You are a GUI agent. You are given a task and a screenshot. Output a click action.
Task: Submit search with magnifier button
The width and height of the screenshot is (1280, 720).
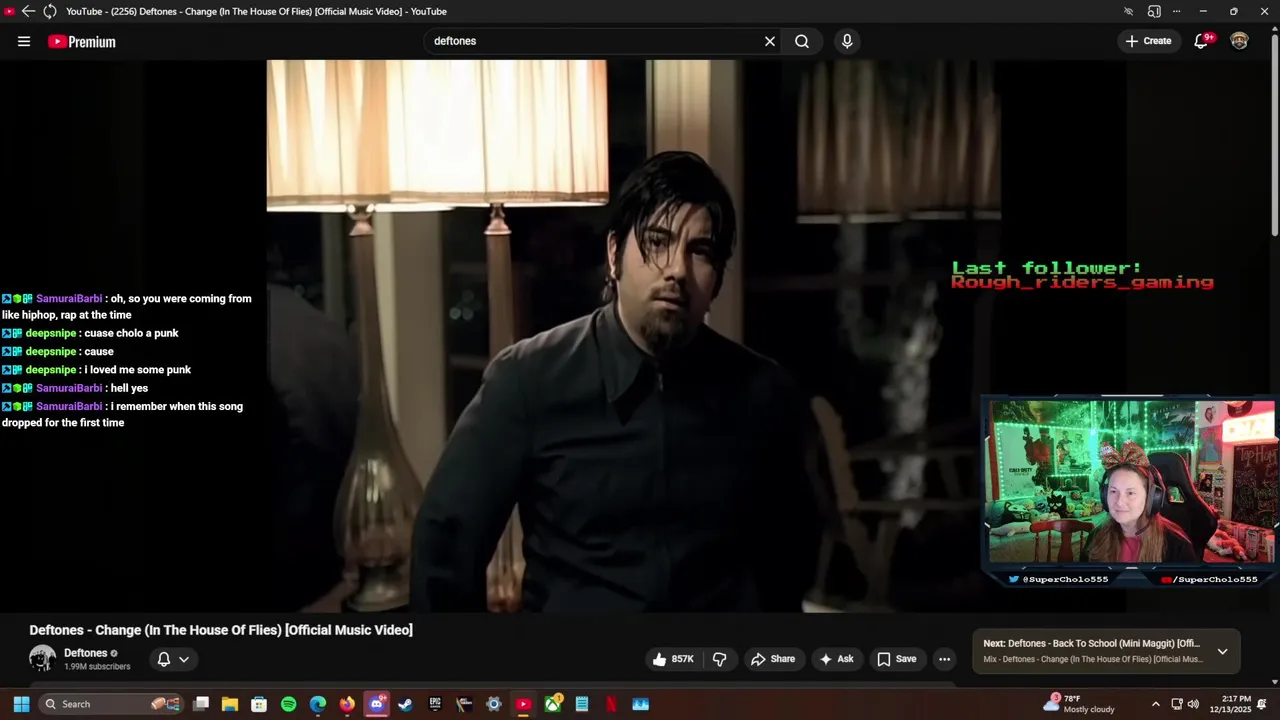pos(802,41)
